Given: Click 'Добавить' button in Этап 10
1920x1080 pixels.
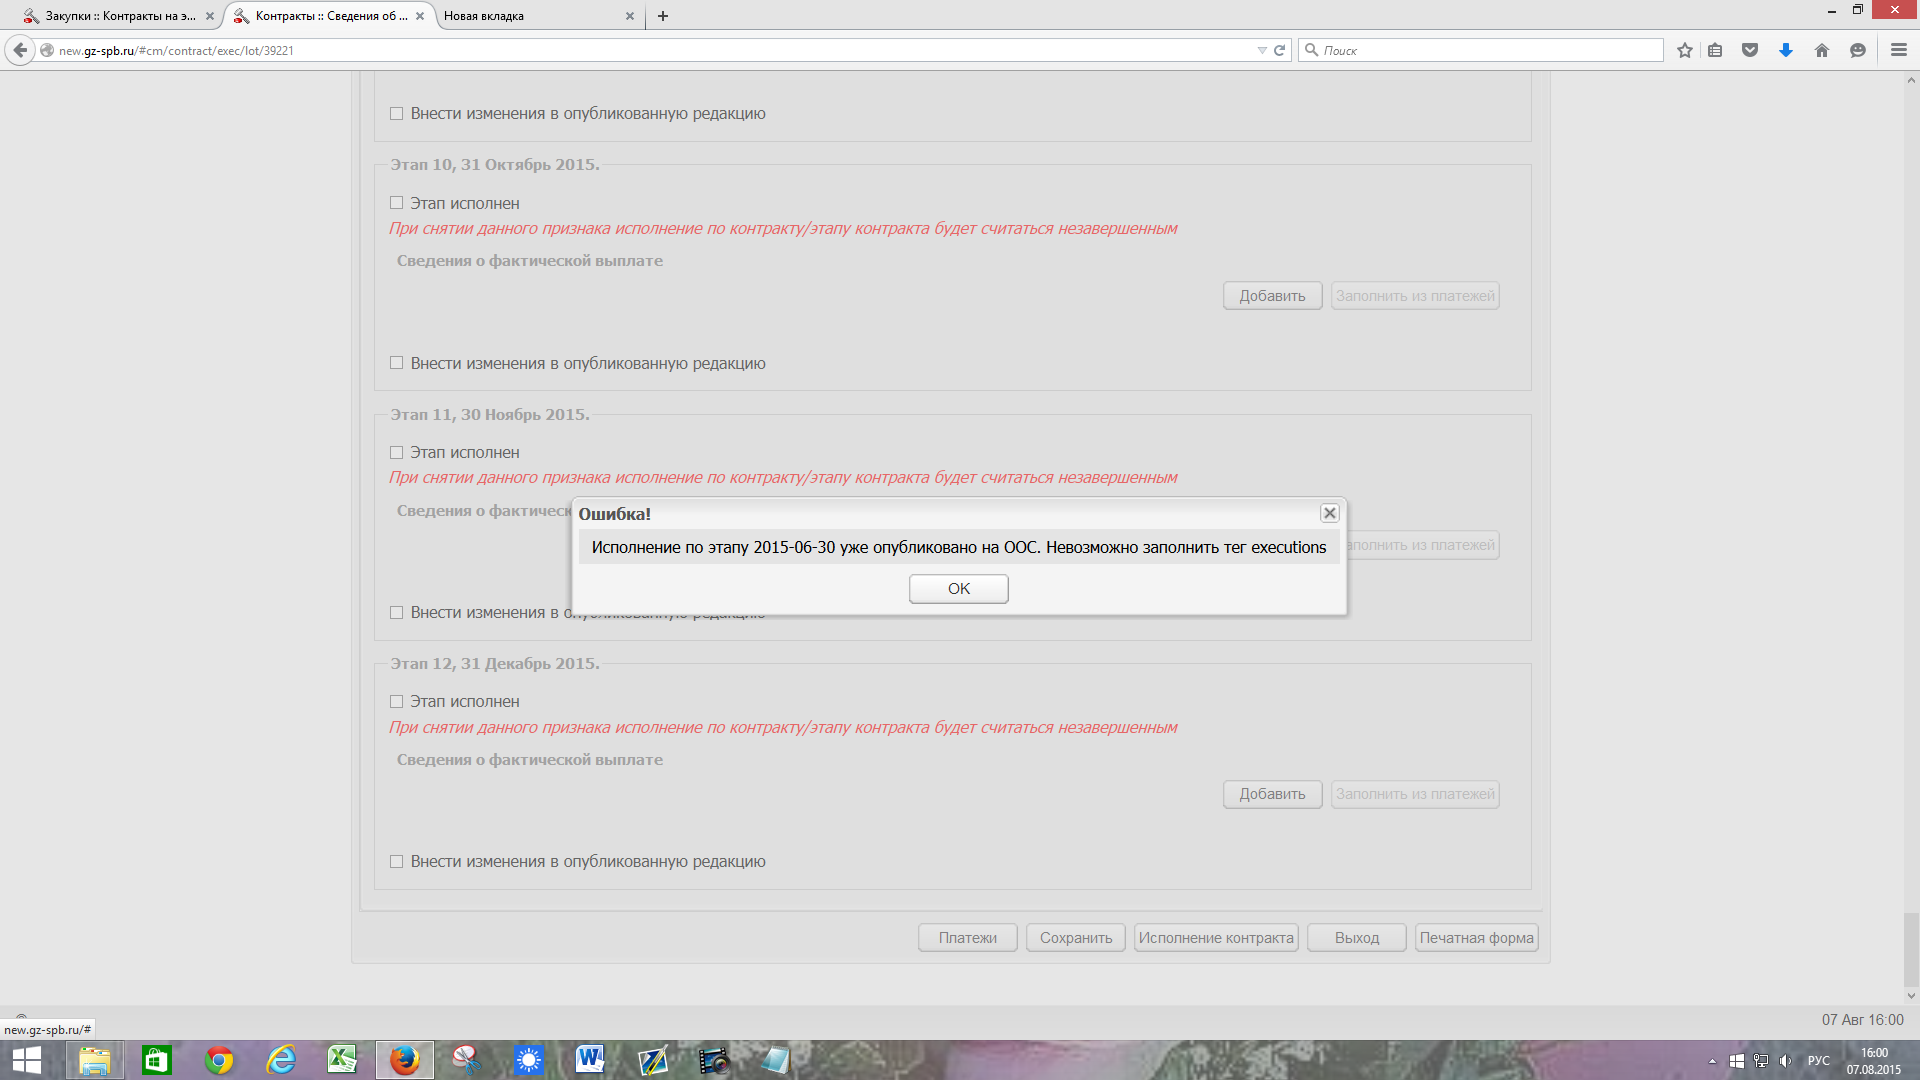Looking at the screenshot, I should [1272, 296].
